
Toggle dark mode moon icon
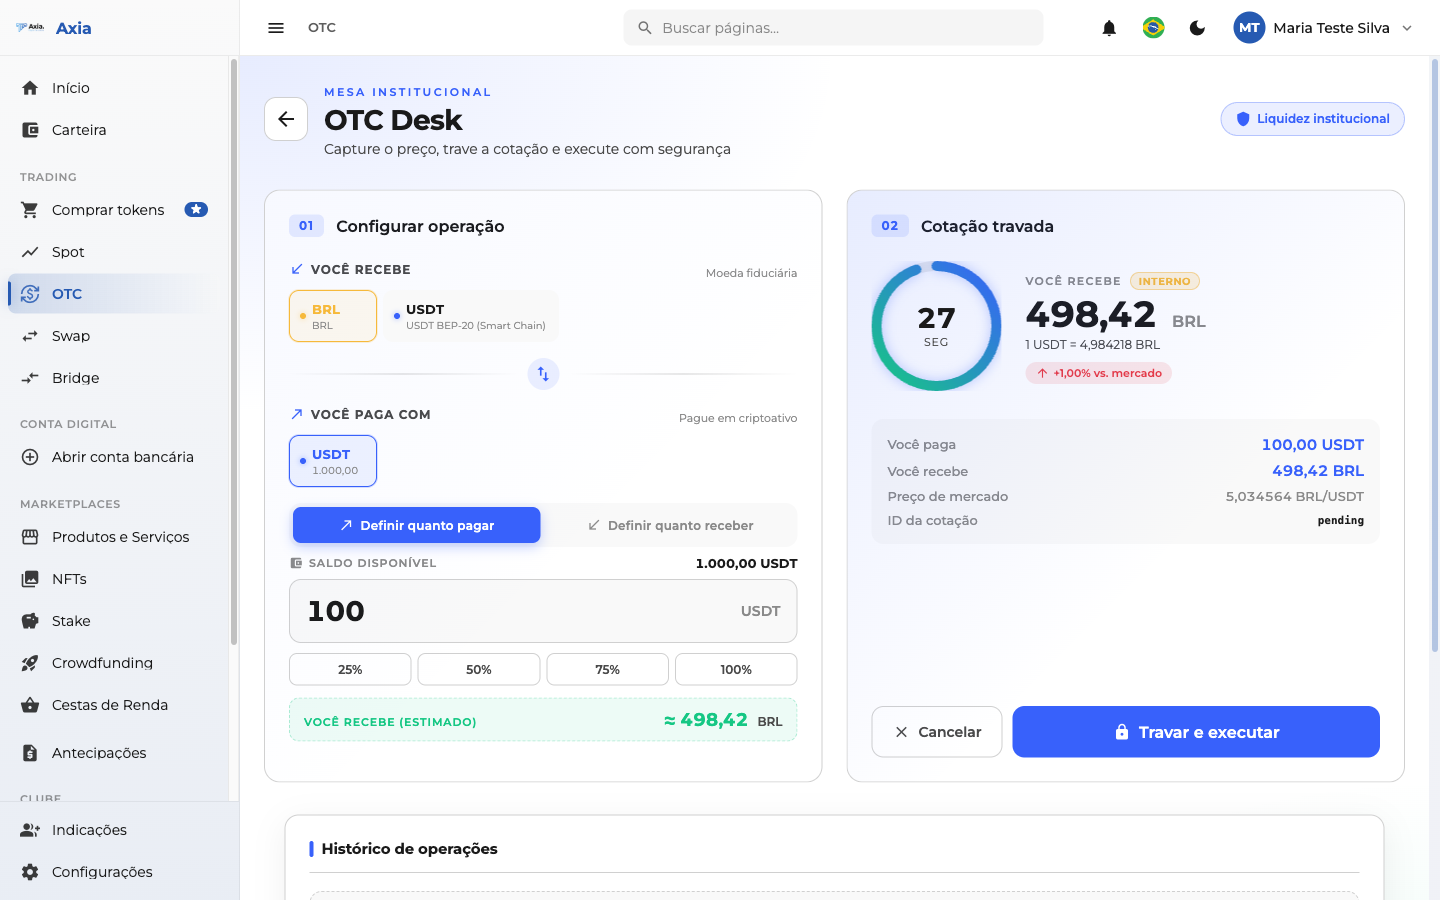1197,28
